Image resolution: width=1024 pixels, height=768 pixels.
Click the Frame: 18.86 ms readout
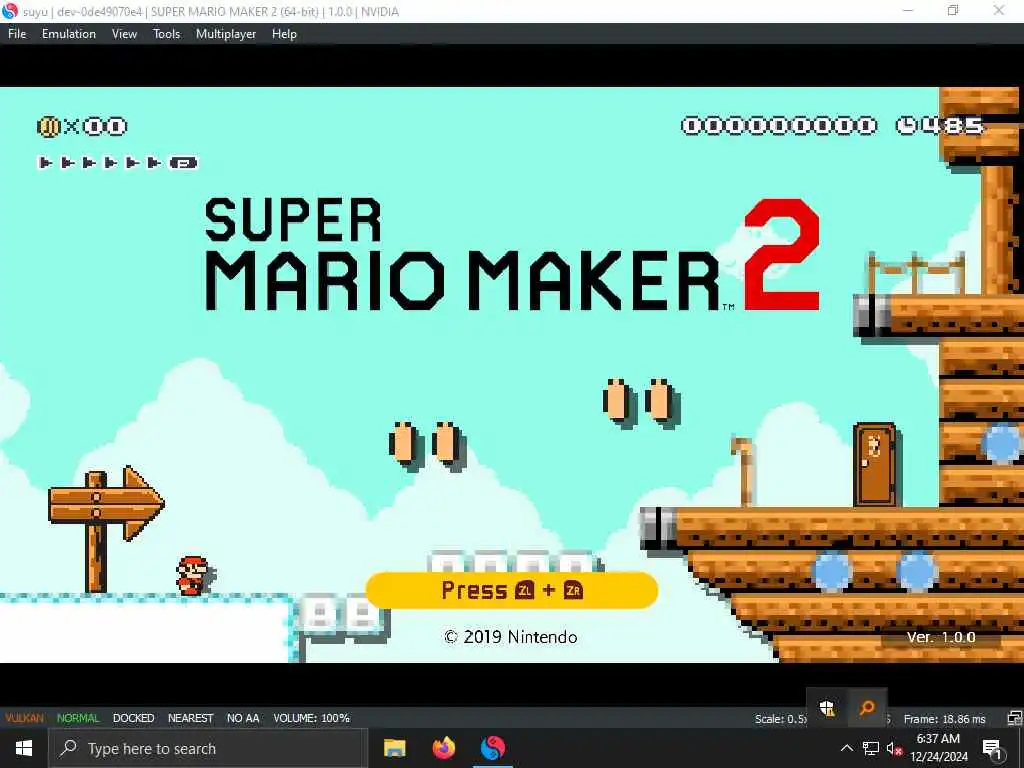point(944,718)
